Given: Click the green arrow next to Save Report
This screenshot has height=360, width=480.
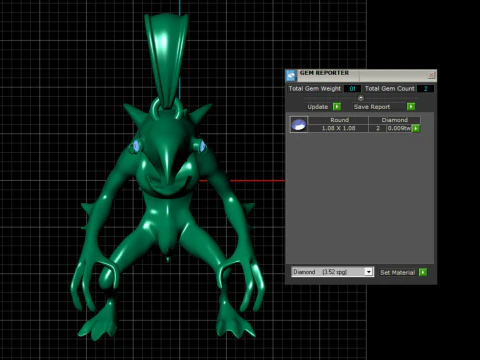Looking at the screenshot, I should [411, 107].
